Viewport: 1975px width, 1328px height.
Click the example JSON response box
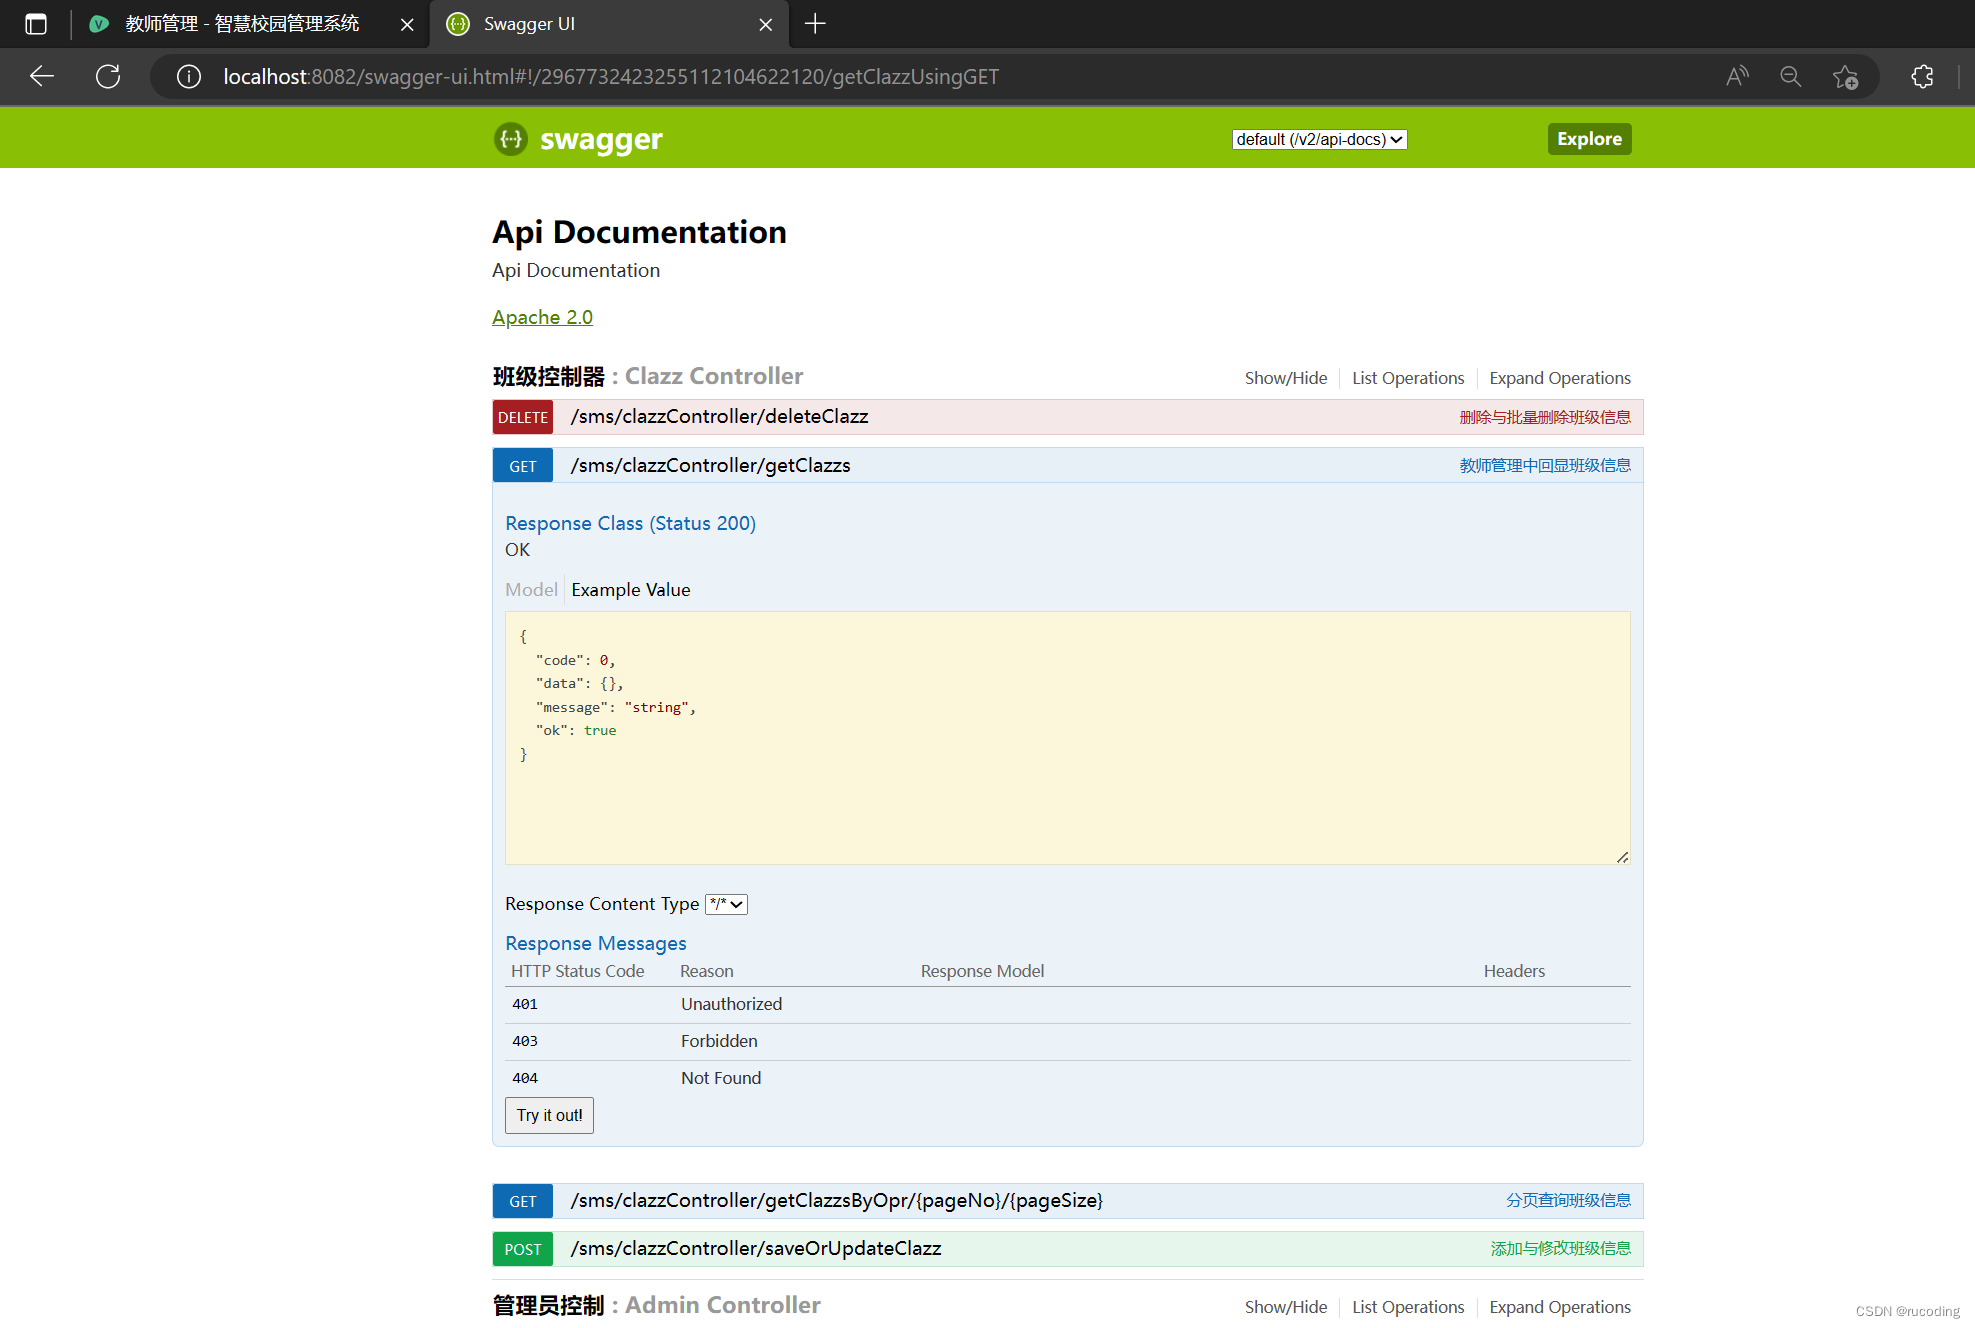click(1067, 738)
